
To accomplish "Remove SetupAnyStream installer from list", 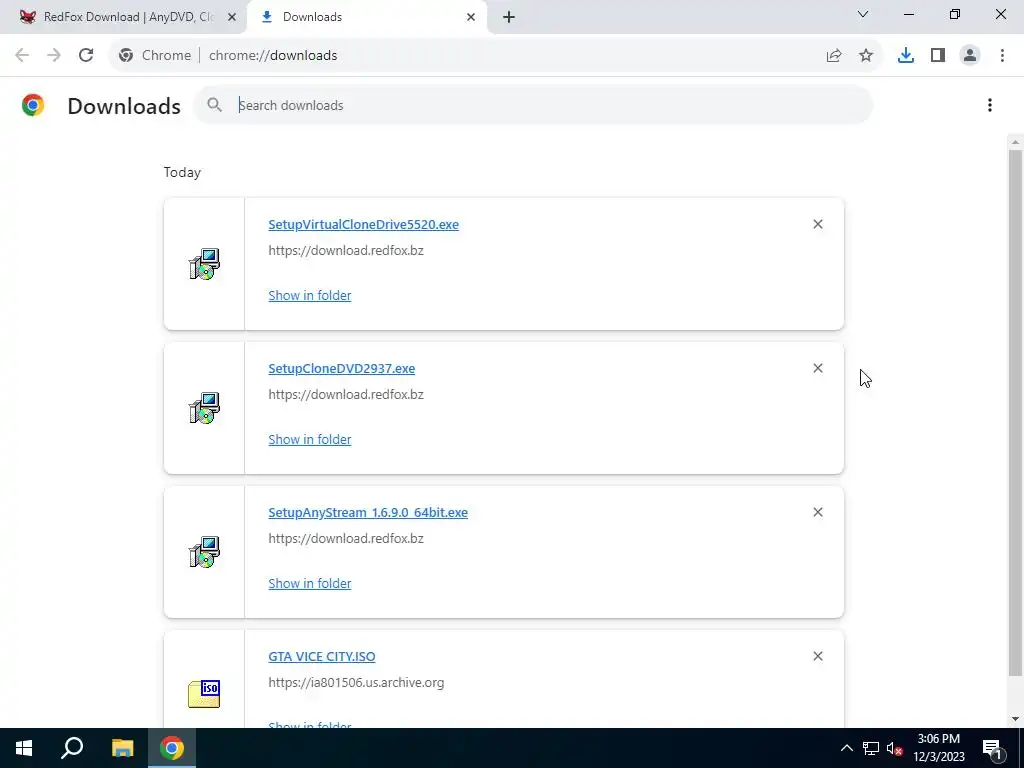I will point(818,512).
